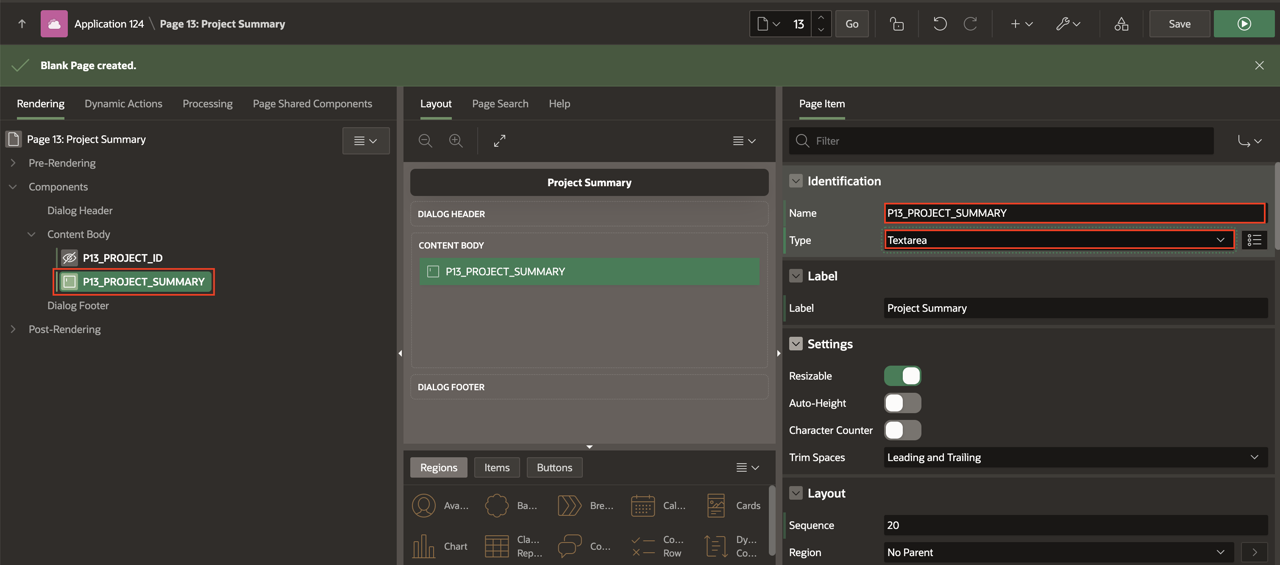Enable the Auto-Height toggle
The image size is (1280, 565).
(x=902, y=403)
